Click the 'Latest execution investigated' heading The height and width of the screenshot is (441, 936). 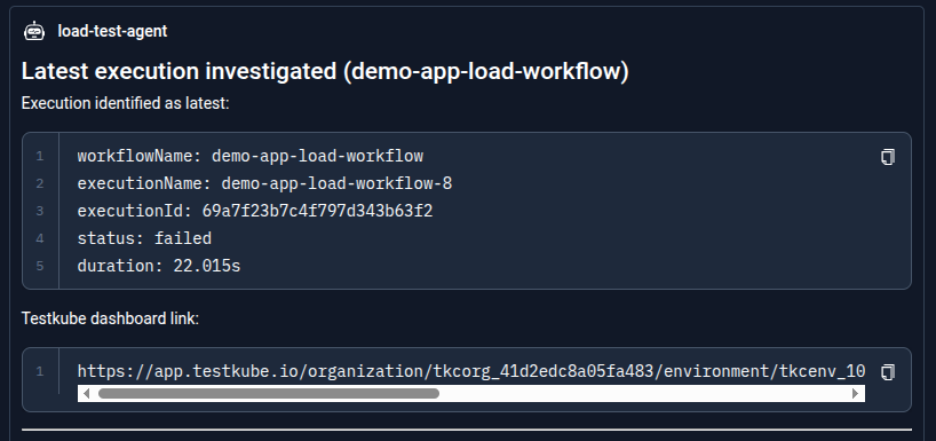325,72
